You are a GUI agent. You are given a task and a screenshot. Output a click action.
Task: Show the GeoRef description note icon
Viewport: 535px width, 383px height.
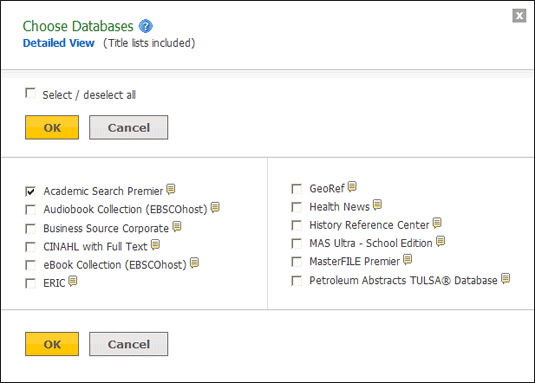(x=352, y=186)
